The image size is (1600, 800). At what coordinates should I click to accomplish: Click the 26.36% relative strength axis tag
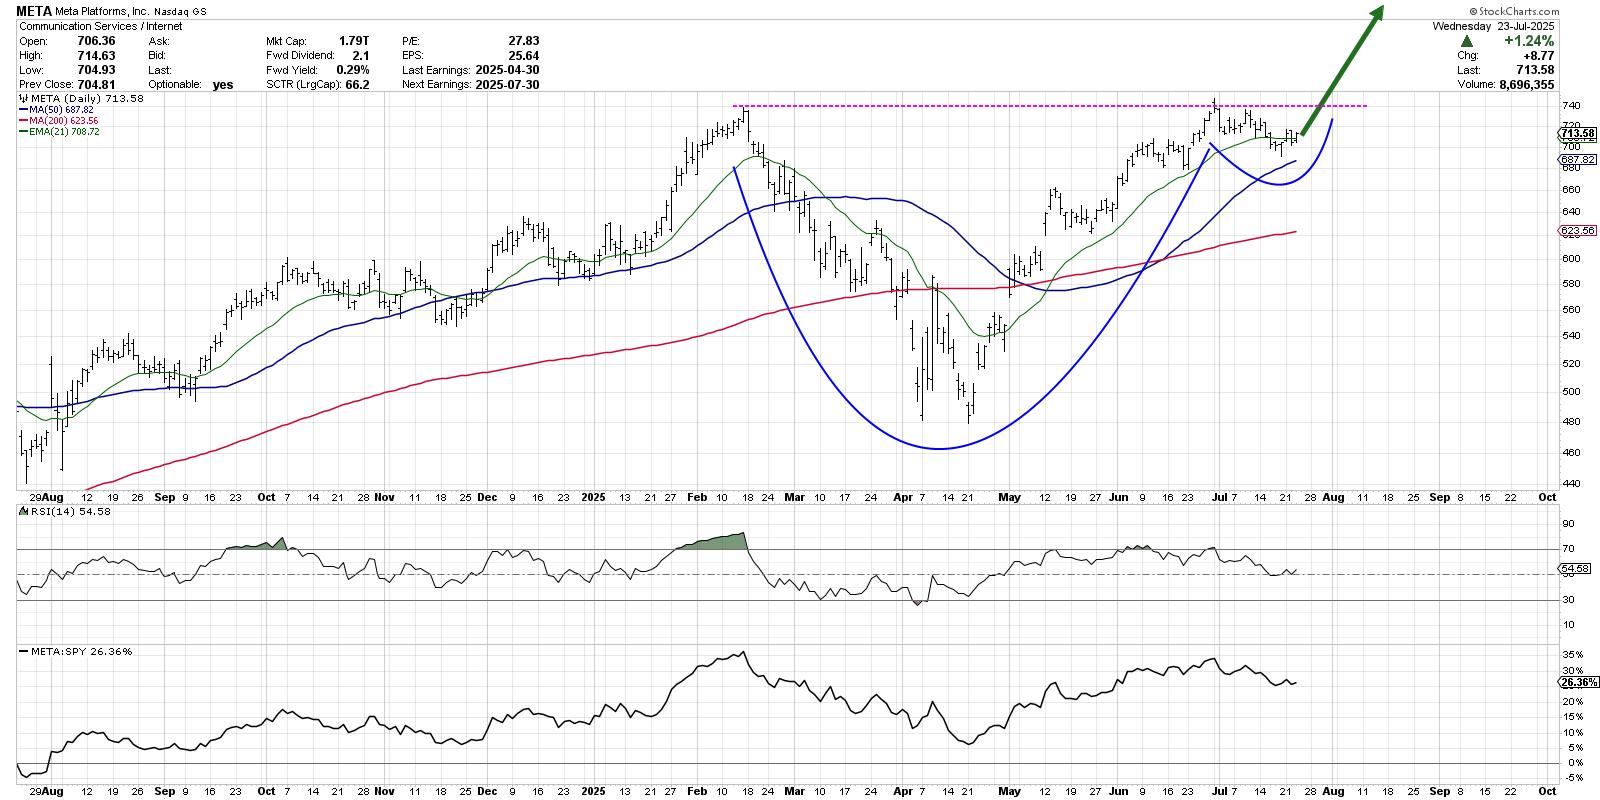click(x=1578, y=682)
